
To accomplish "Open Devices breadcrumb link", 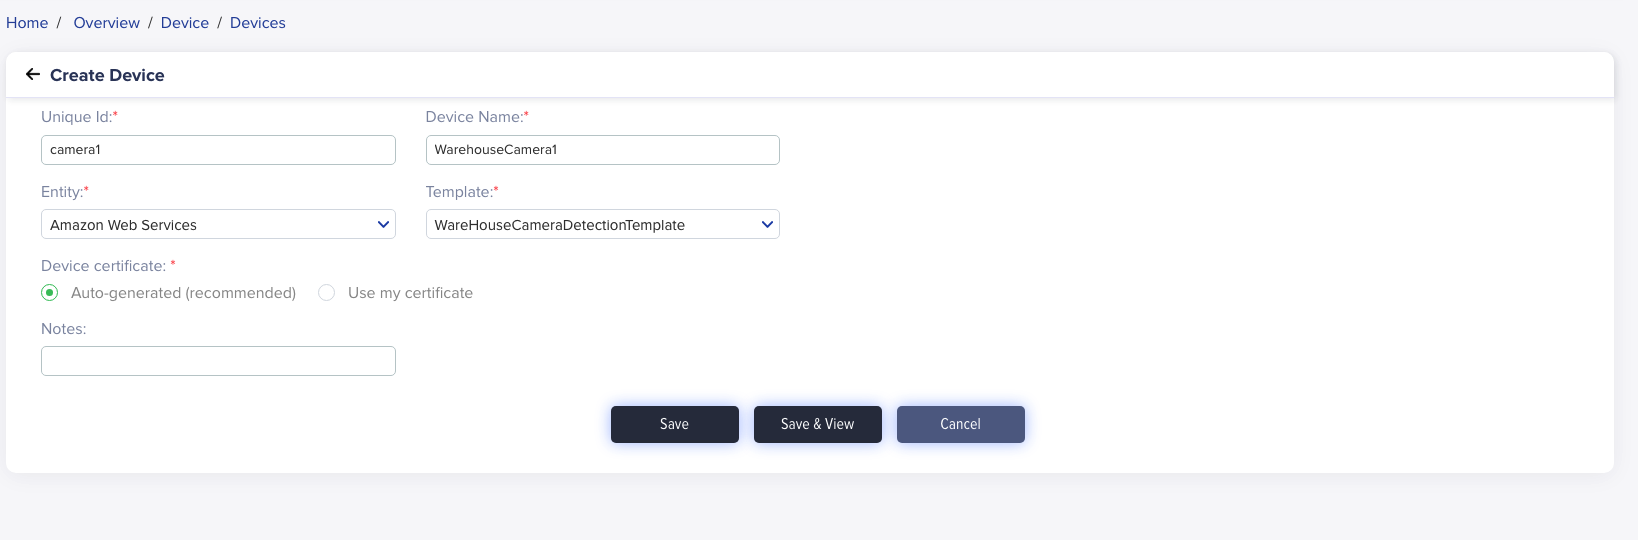I will (258, 23).
